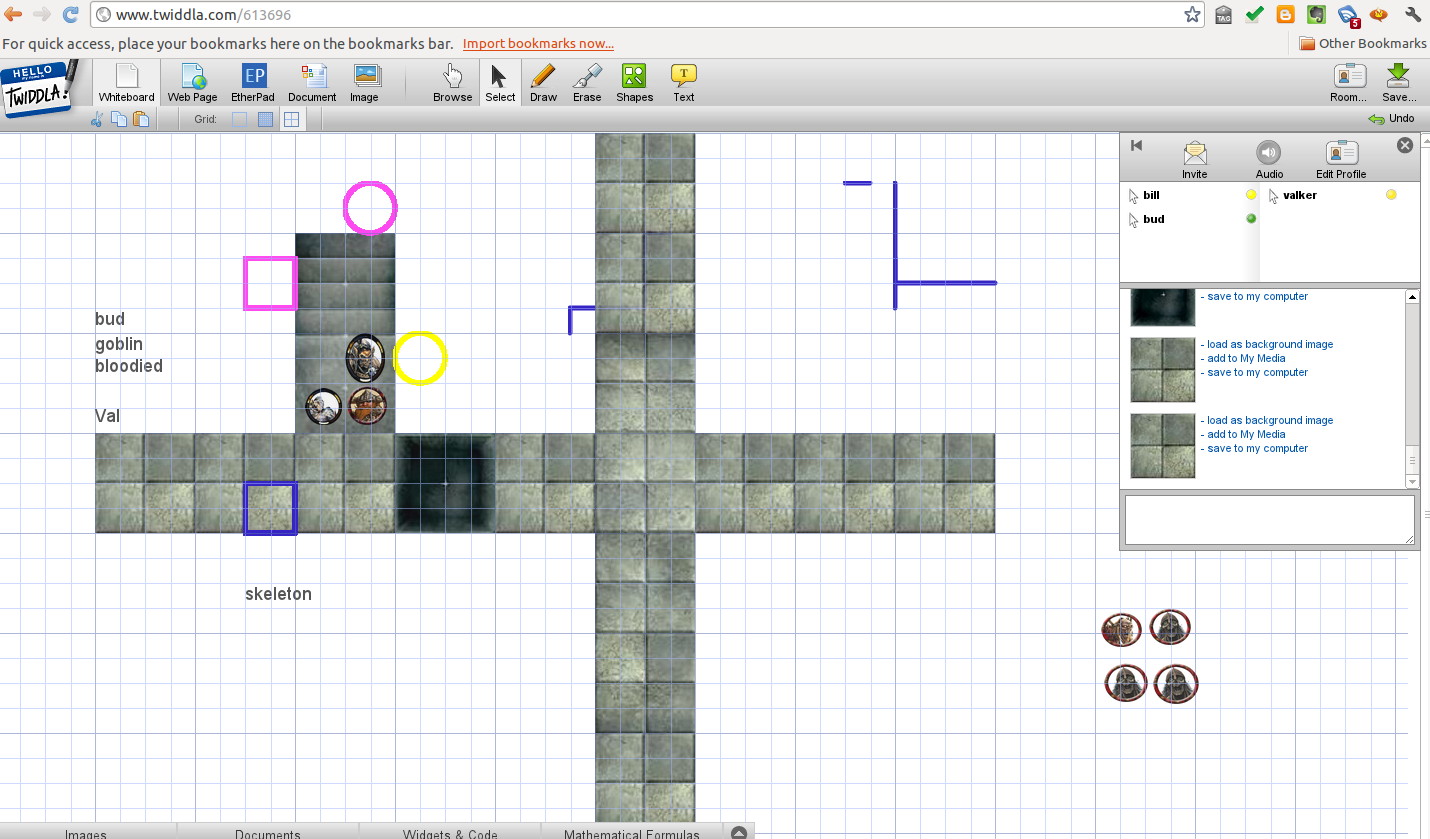Enable the fine dense grid option

pos(265,120)
